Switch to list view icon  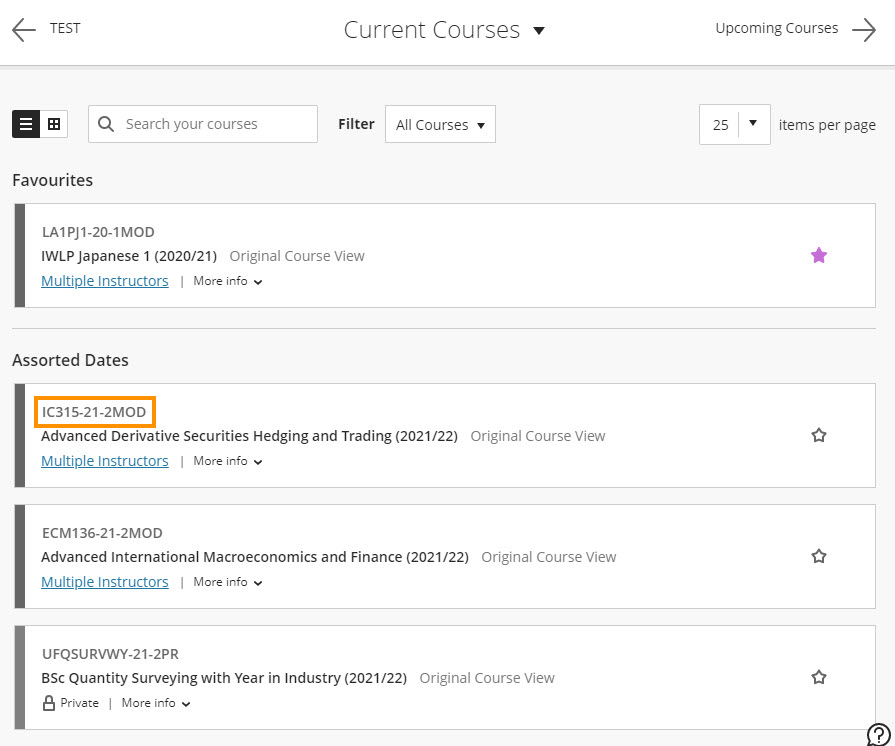[26, 124]
